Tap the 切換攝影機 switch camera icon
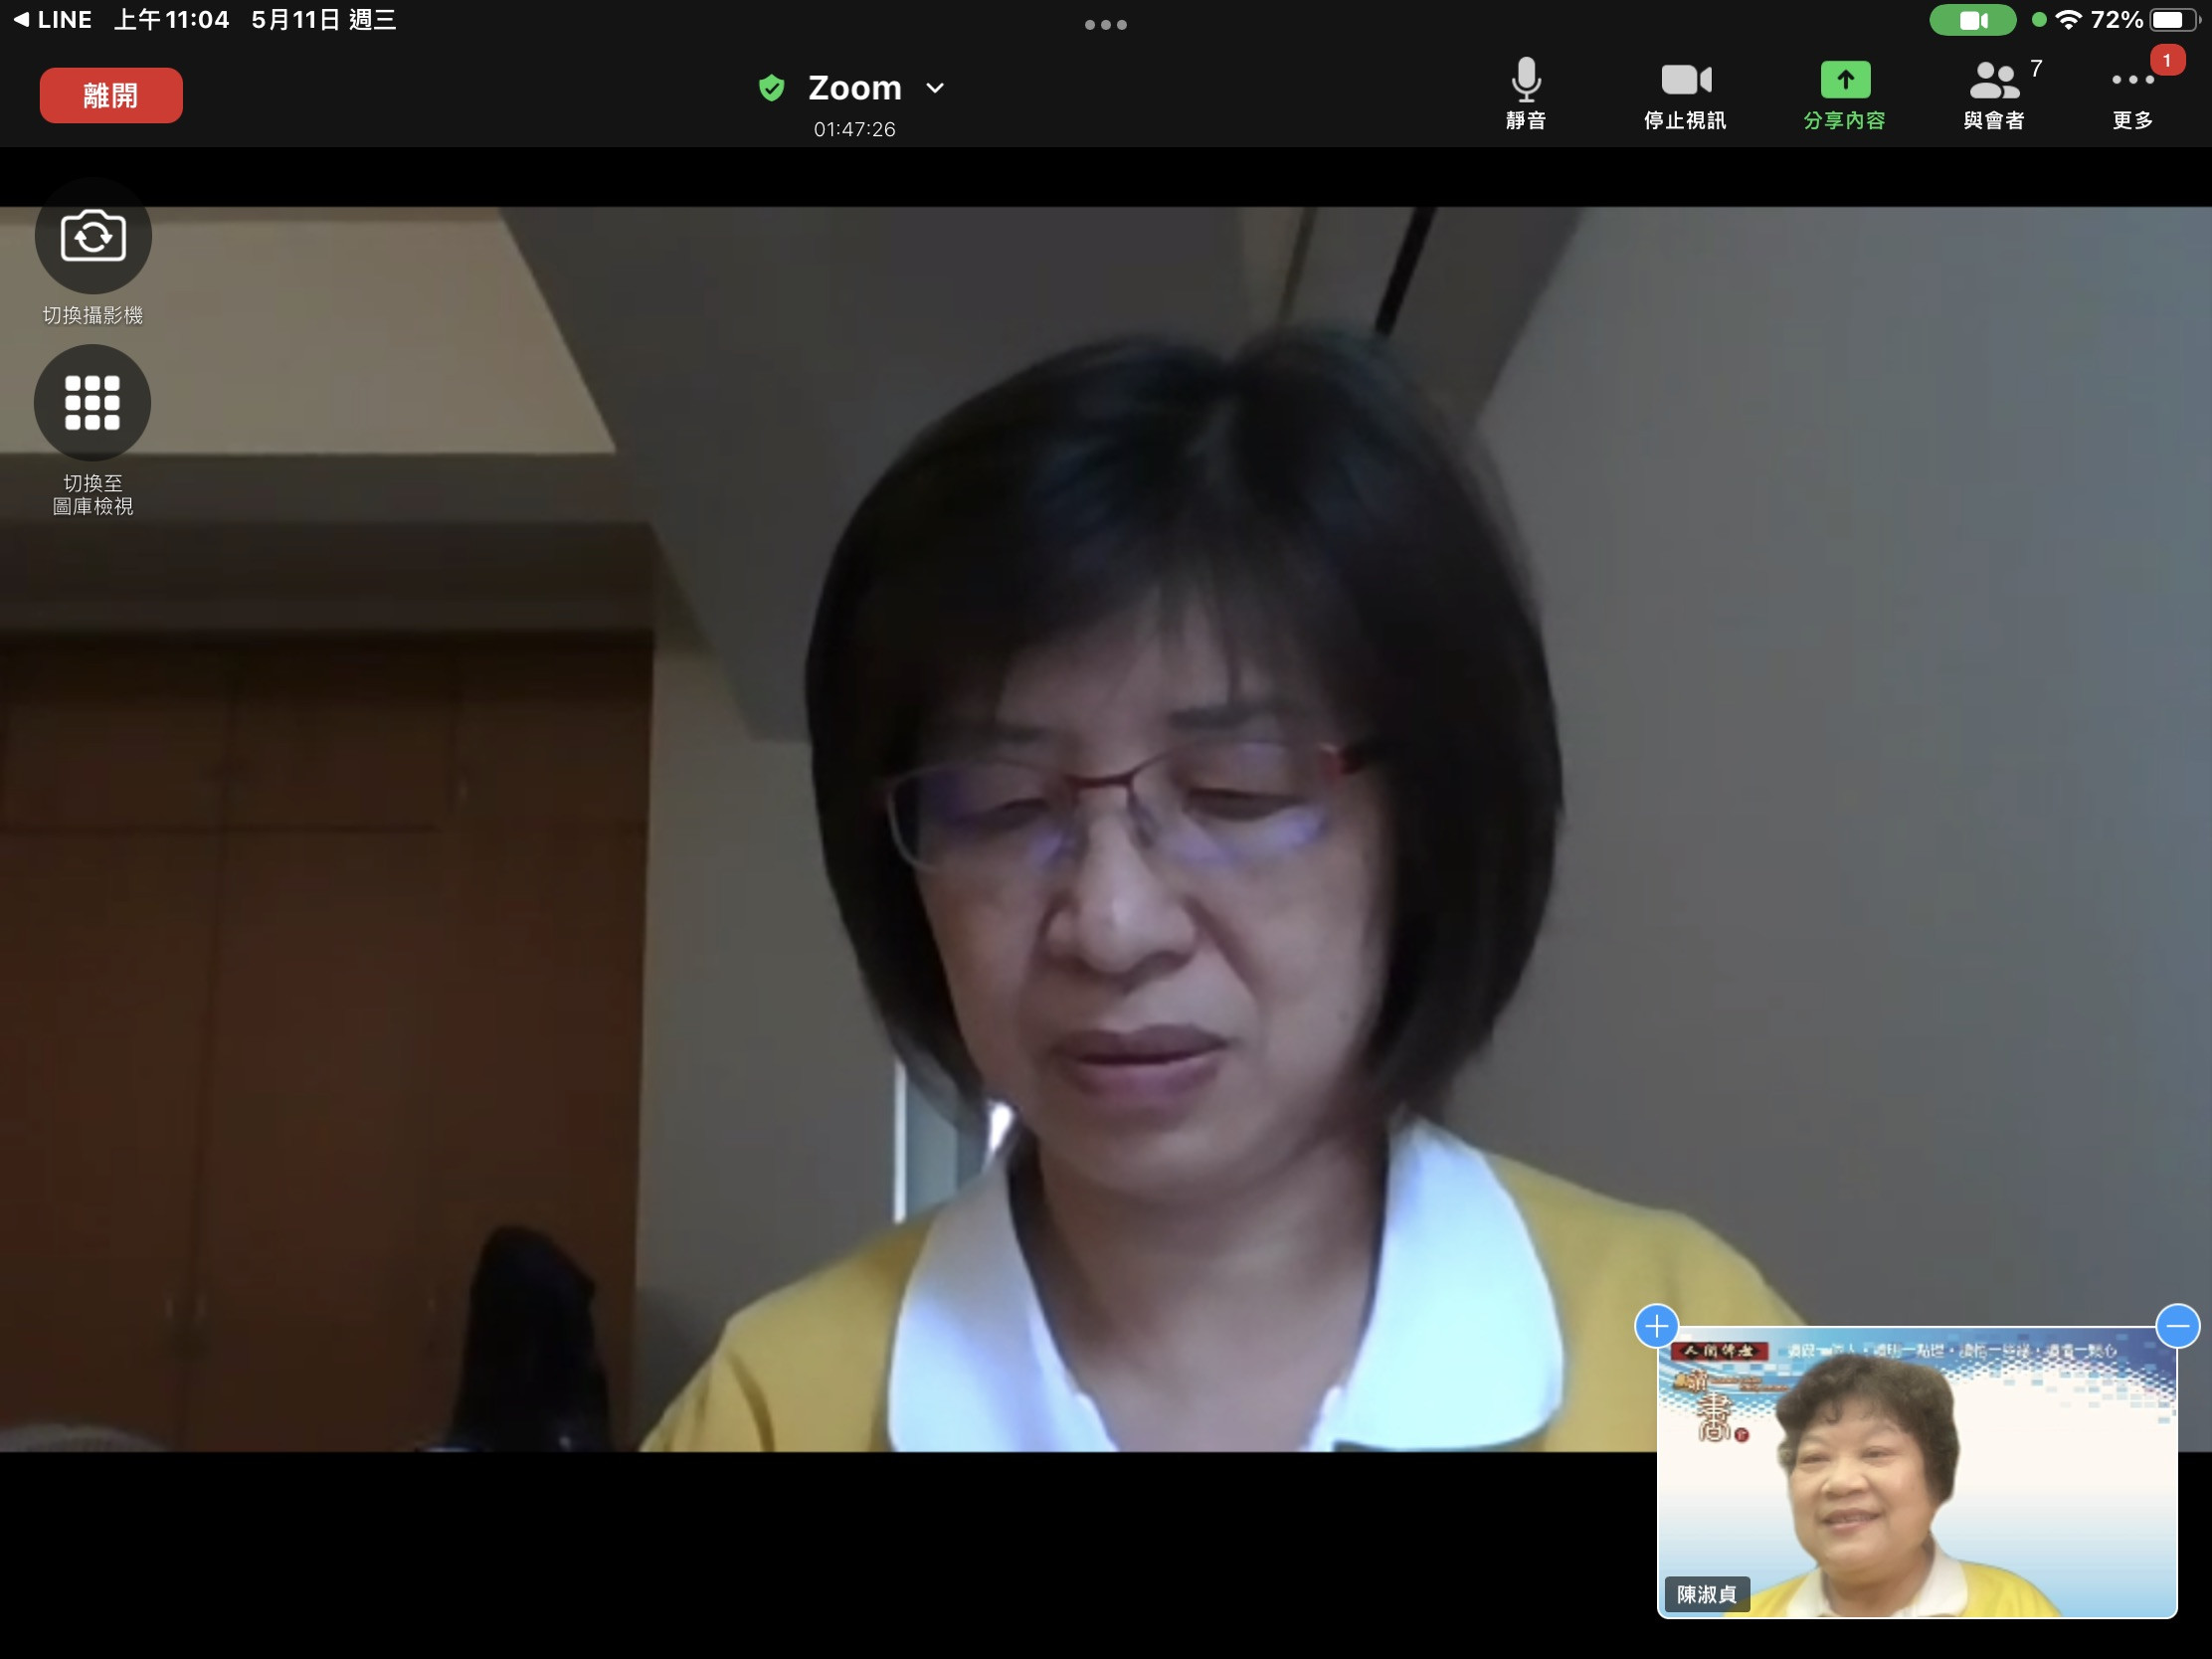The width and height of the screenshot is (2212, 1659). point(93,237)
